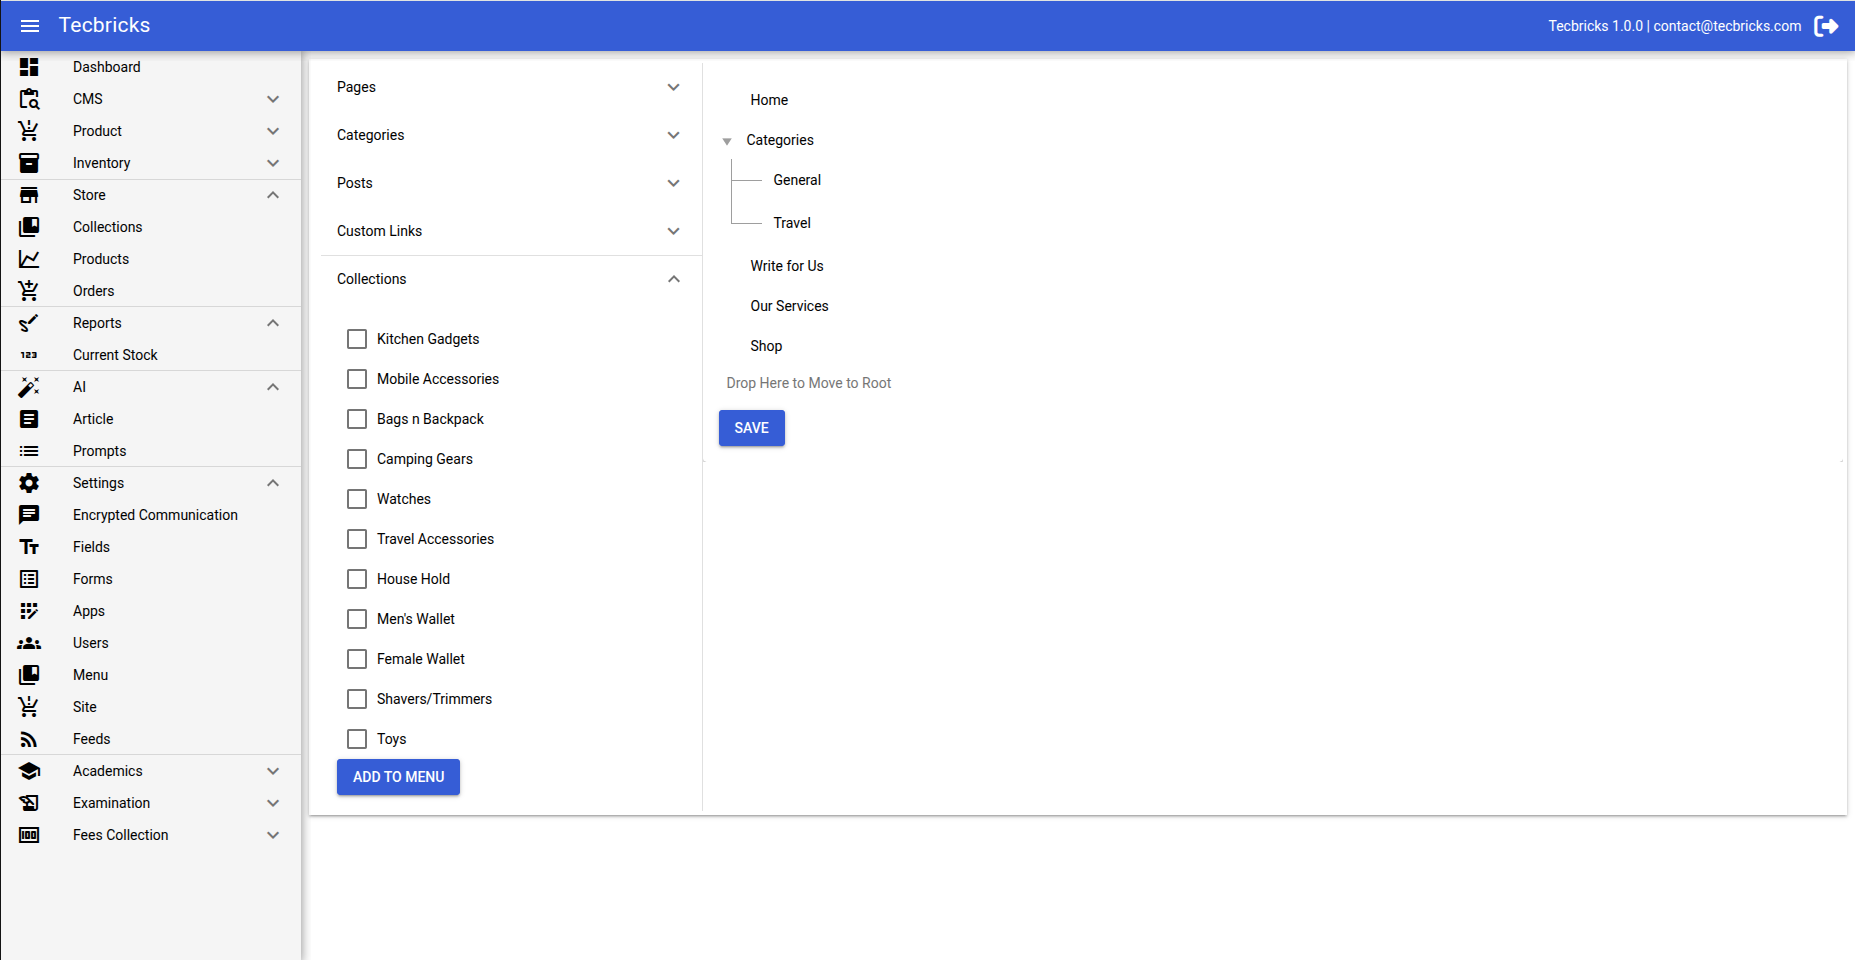Viewport: 1855px width, 960px height.
Task: Click the Forms list icon
Action: tap(29, 579)
